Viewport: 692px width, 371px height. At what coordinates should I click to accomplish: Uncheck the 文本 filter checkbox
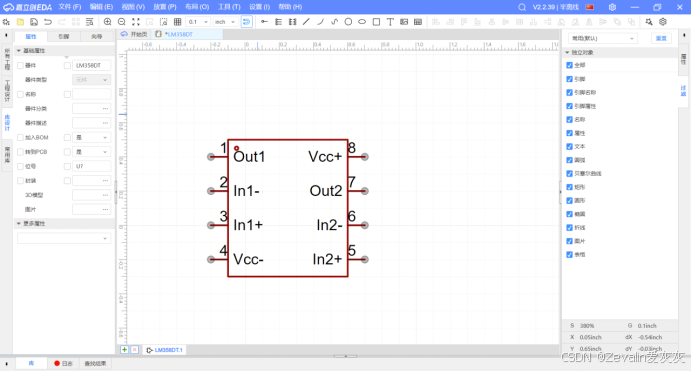(x=569, y=146)
